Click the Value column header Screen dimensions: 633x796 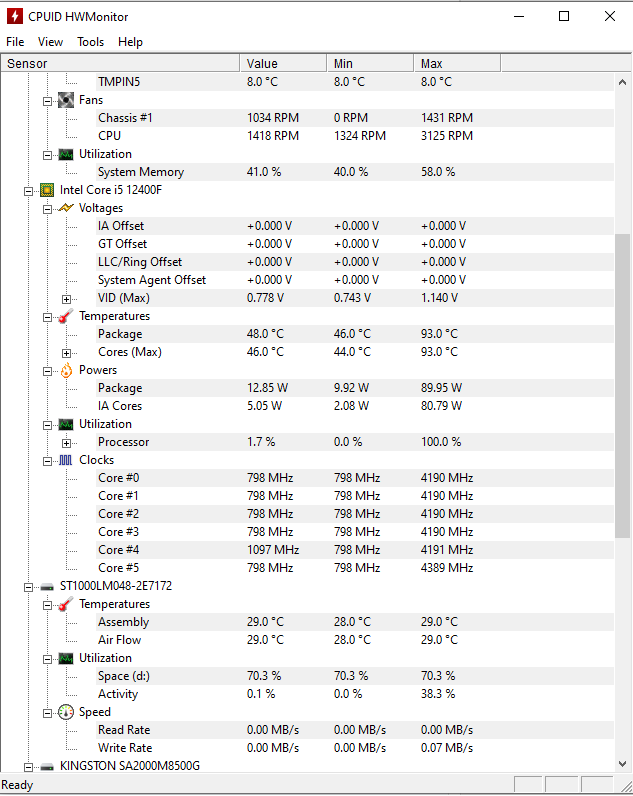pyautogui.click(x=283, y=63)
